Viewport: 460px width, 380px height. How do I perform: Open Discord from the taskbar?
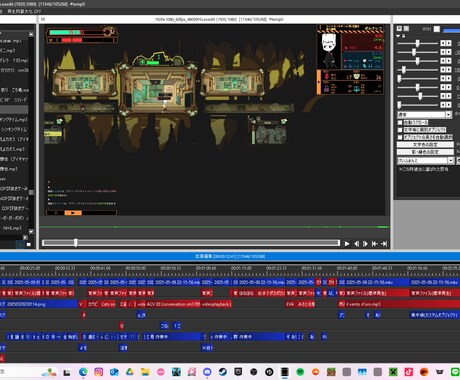point(207,372)
